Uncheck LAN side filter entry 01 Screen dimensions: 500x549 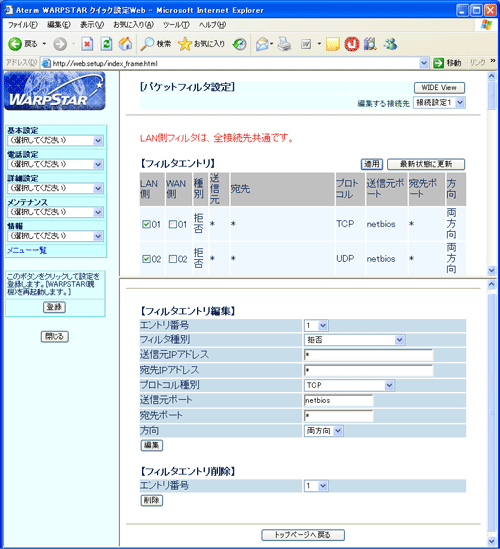pyautogui.click(x=146, y=224)
